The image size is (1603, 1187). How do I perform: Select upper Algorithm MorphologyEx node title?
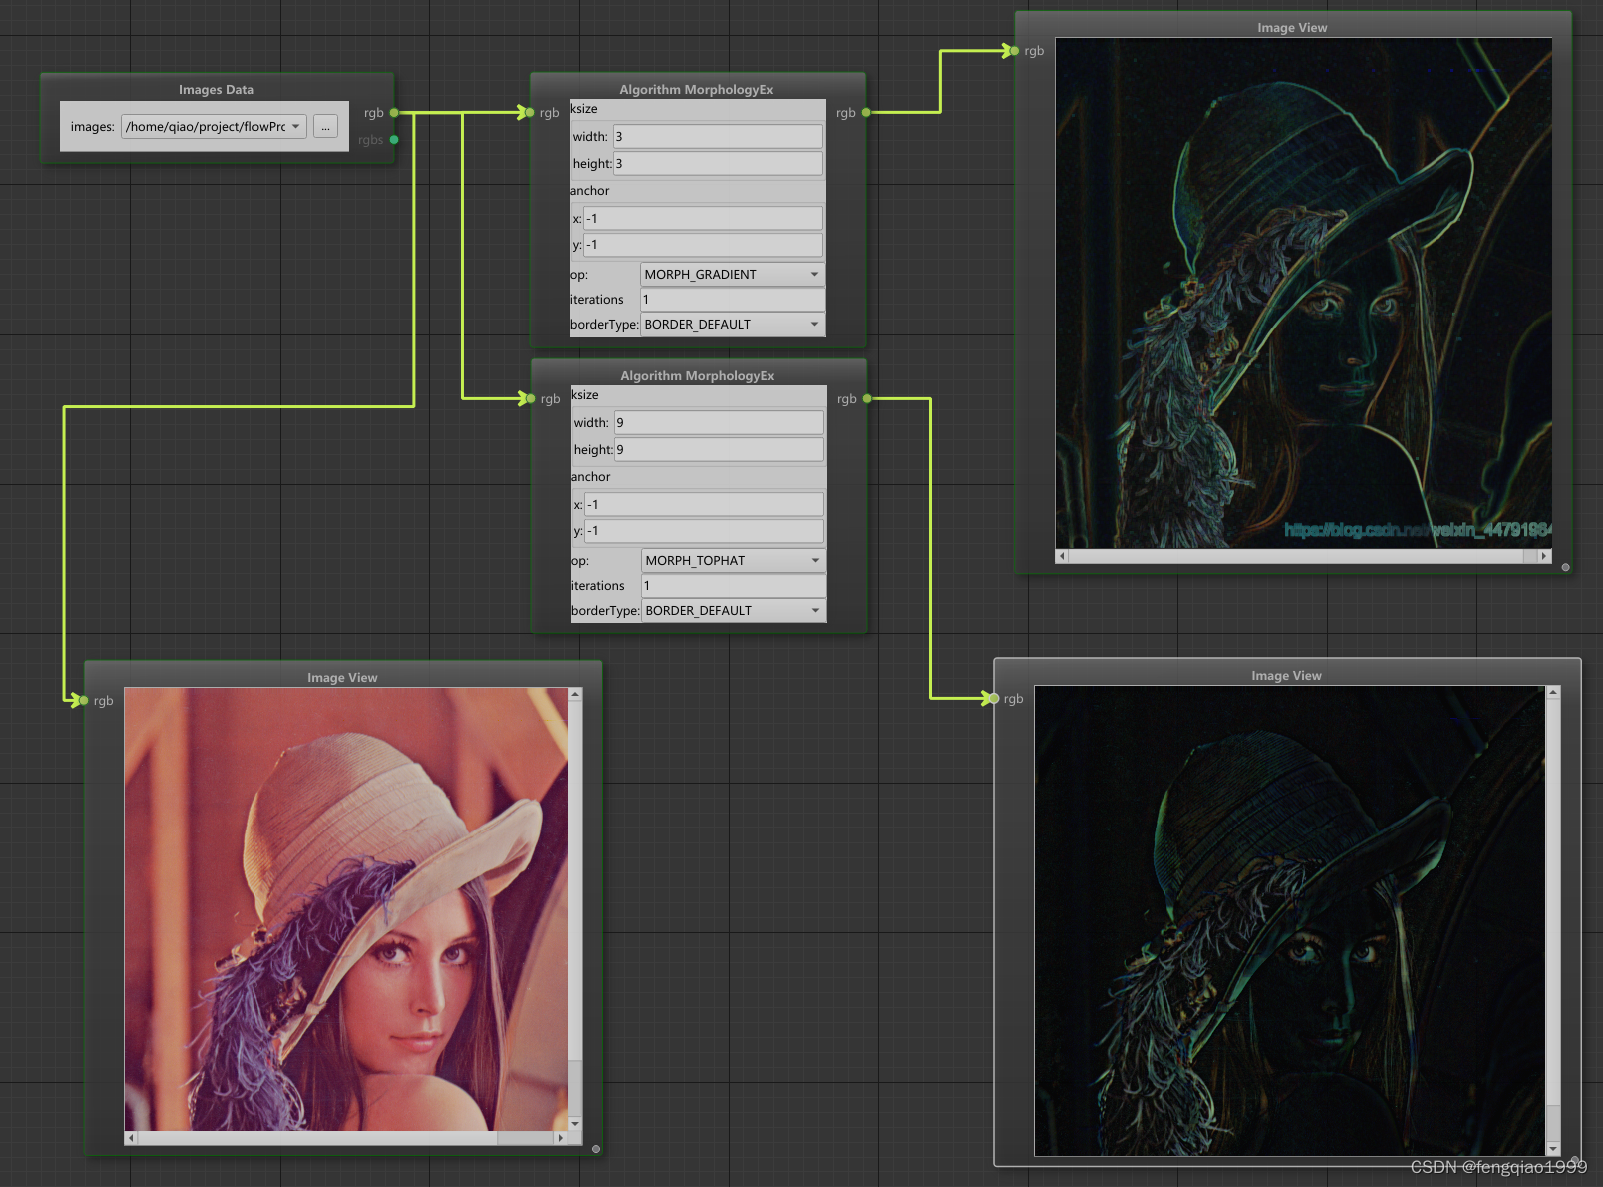pos(696,90)
